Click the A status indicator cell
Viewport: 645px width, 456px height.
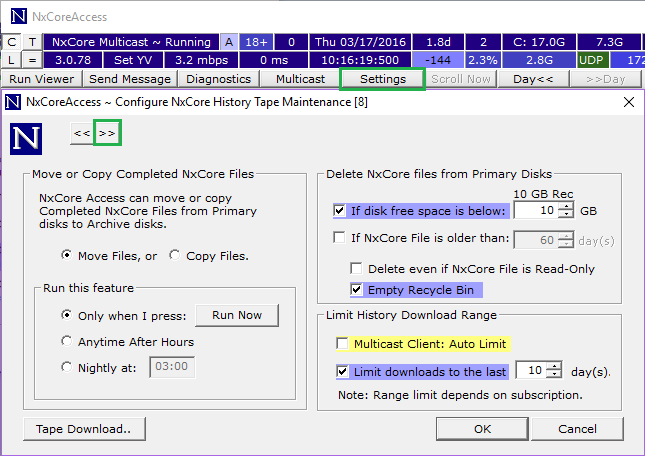[229, 42]
